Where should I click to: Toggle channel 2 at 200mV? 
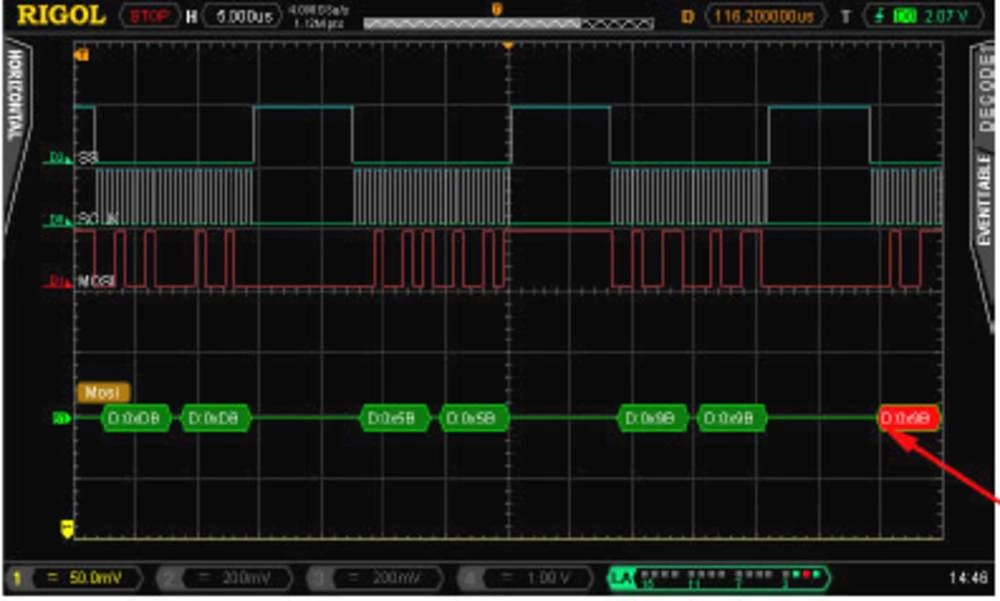(x=226, y=578)
